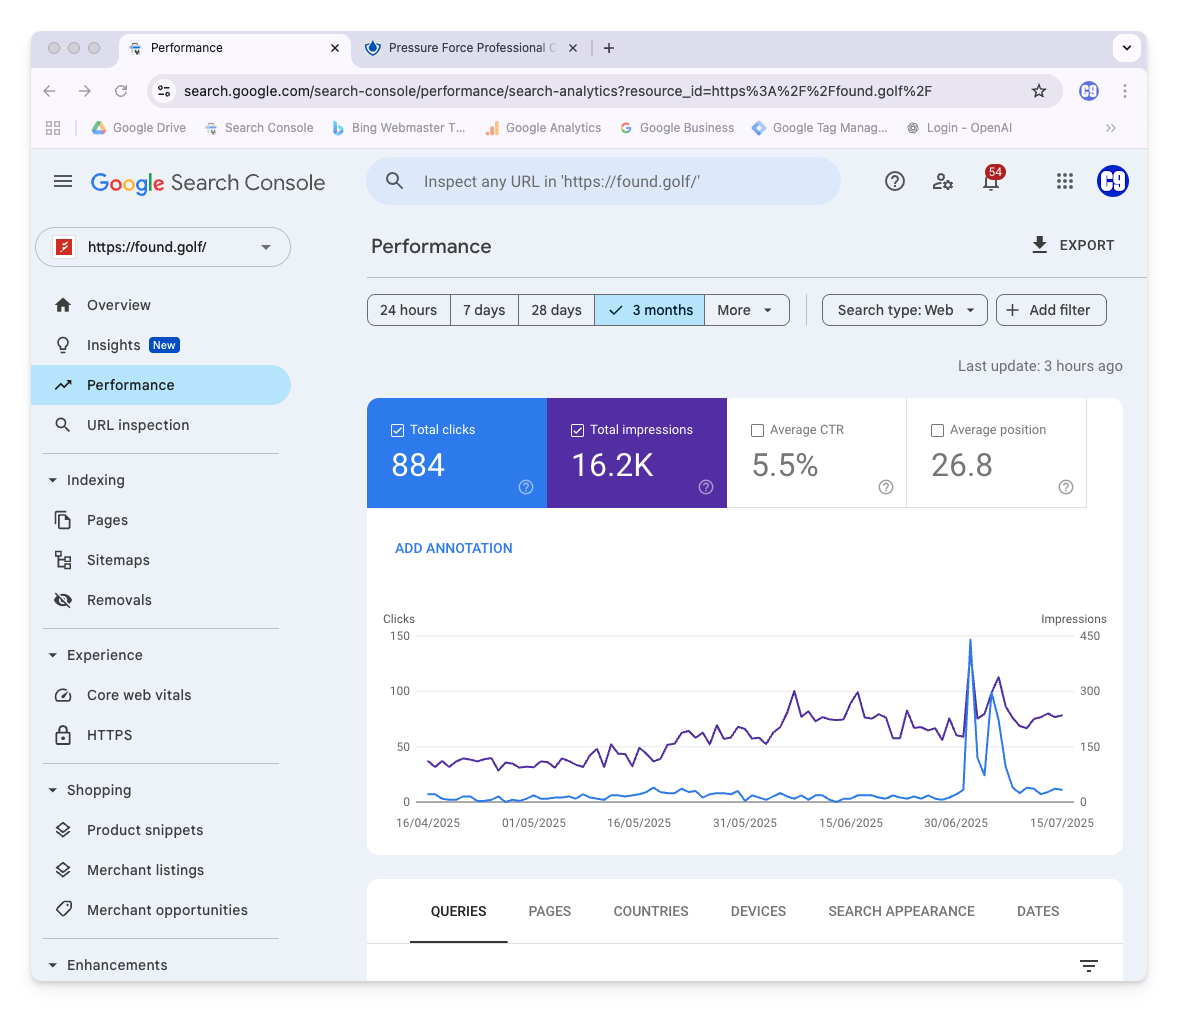Open the hamburger main menu
This screenshot has width=1178, height=1012.
pos(63,181)
